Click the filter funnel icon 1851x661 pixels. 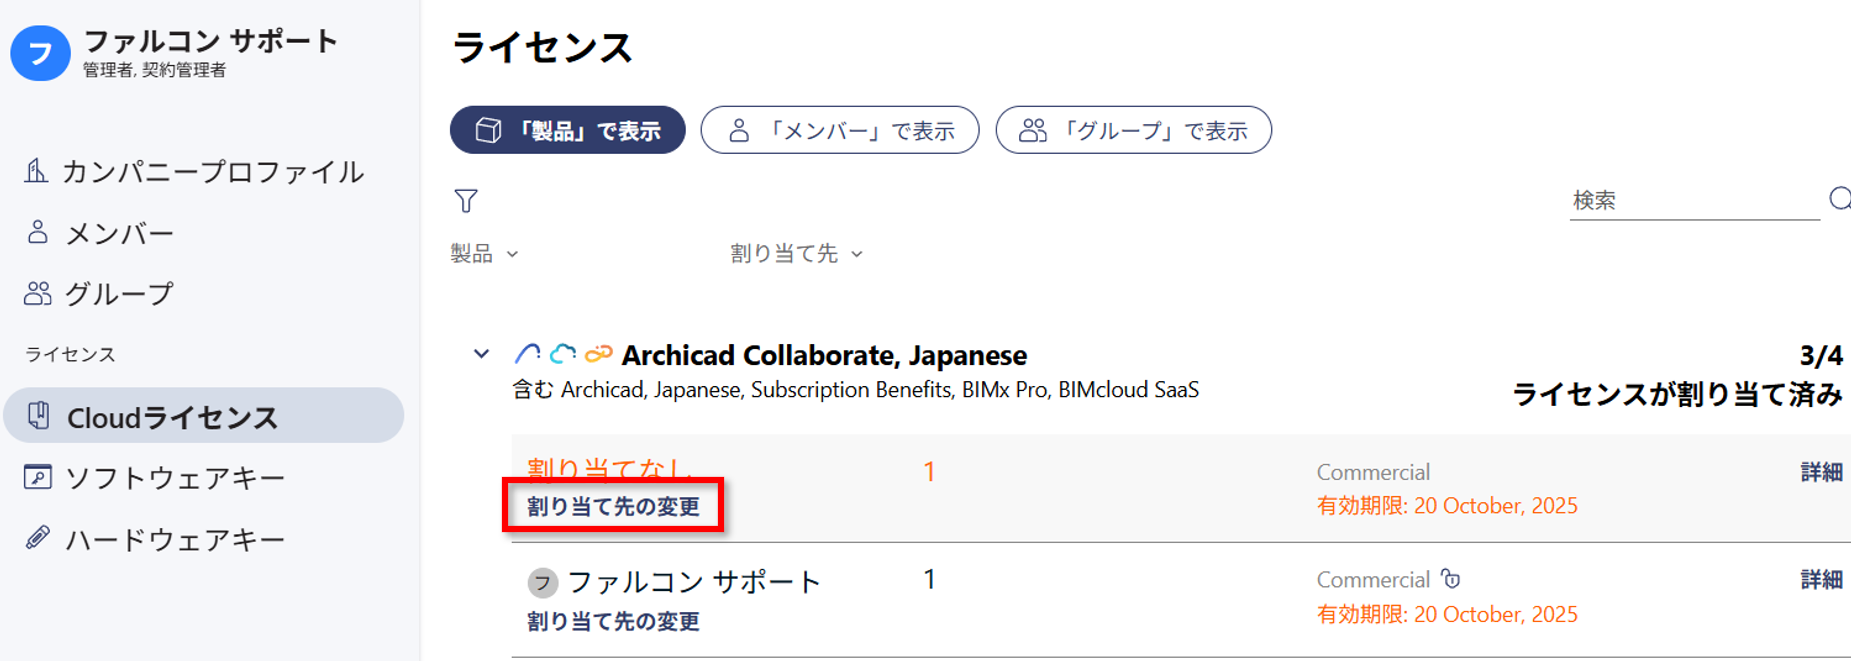(x=466, y=201)
